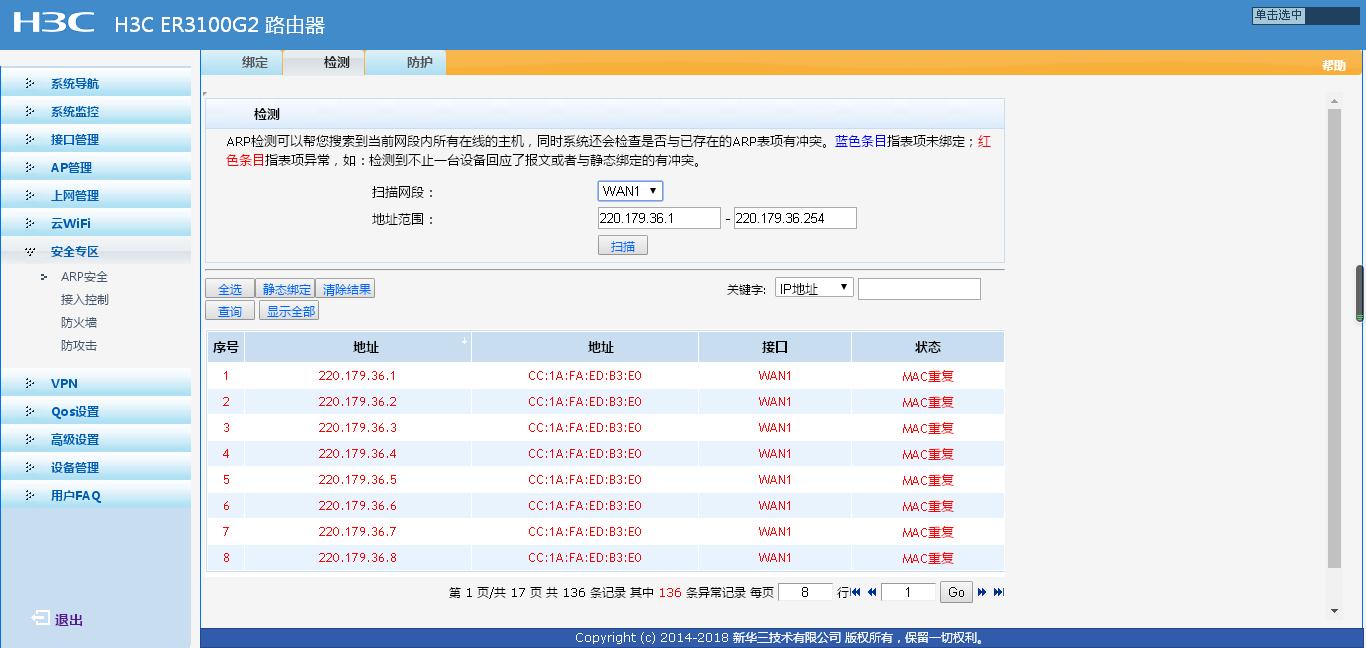This screenshot has height=648, width=1366.
Task: Open the keyword type IP地址 dropdown
Action: 814,288
